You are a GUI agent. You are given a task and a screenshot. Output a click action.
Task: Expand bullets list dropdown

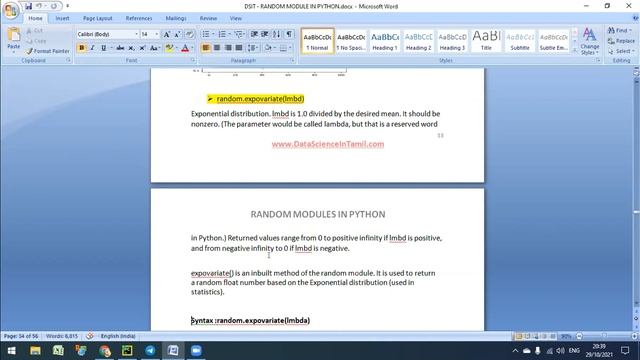[213, 34]
